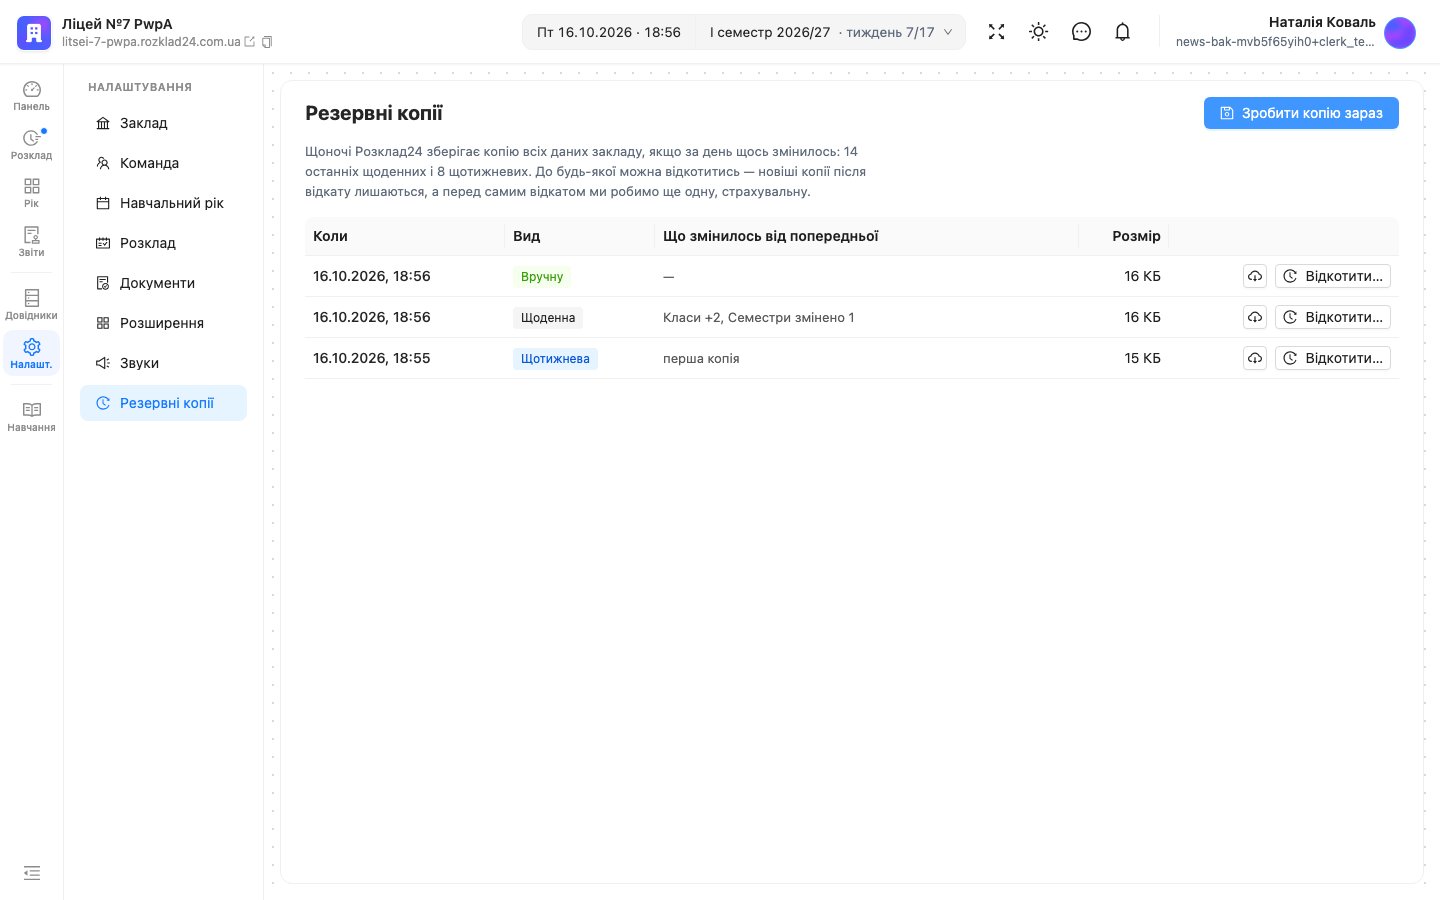This screenshot has height=900, width=1440.
Task: Open Довідники in the left rail
Action: (32, 305)
